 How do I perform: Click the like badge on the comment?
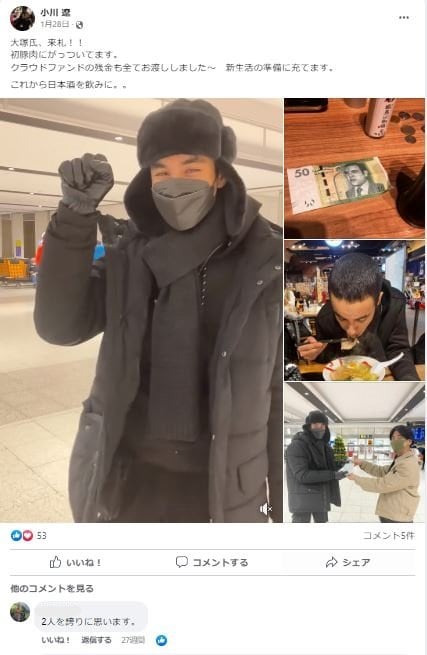[x=161, y=640]
